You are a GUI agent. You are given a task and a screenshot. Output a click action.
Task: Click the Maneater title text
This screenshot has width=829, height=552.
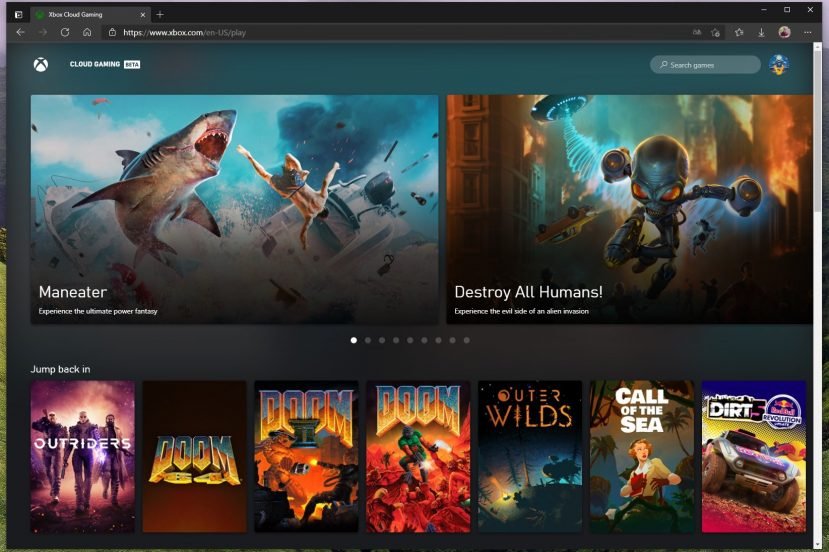[x=73, y=292]
